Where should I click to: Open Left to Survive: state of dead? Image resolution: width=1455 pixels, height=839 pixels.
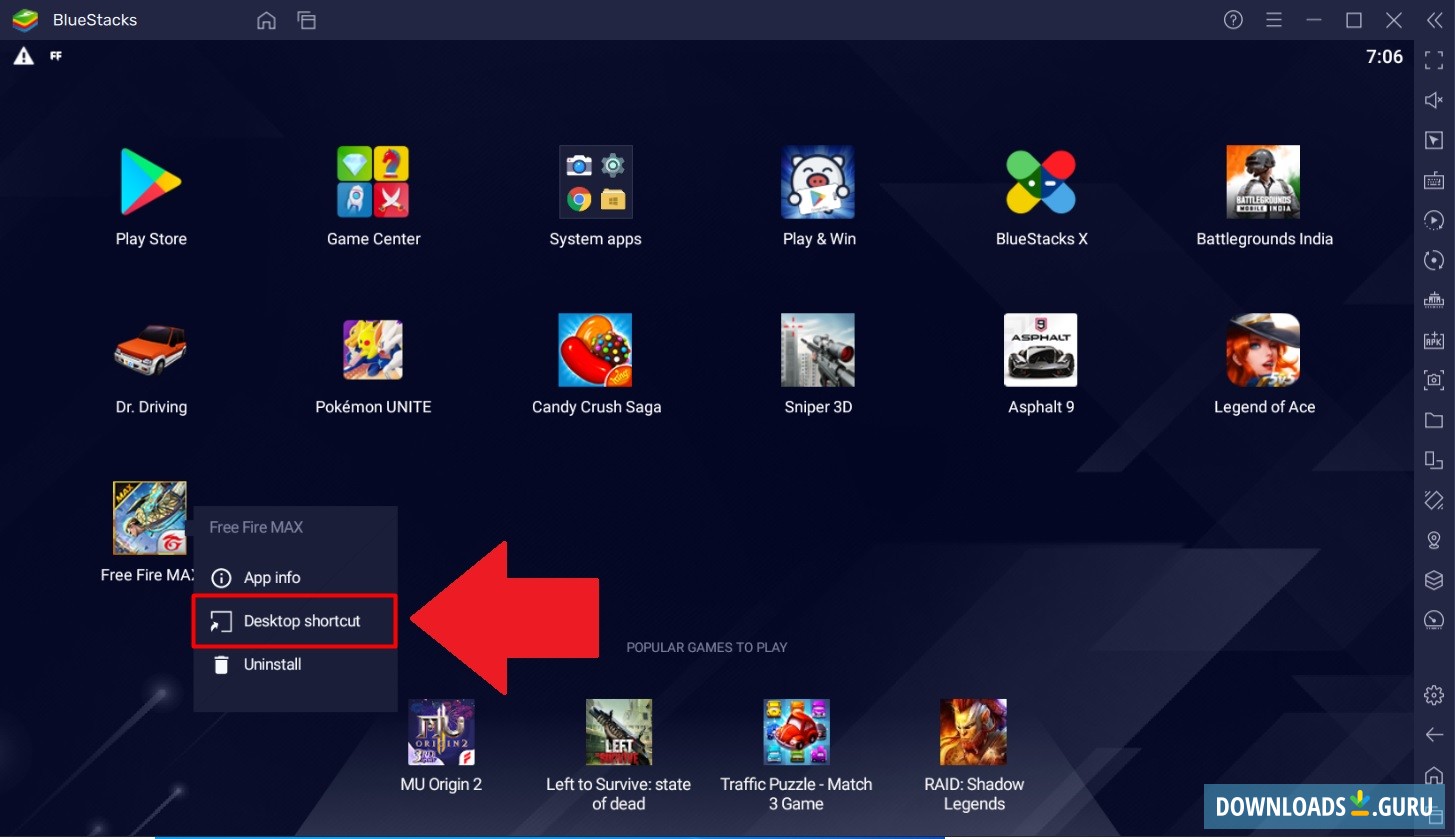pyautogui.click(x=619, y=732)
